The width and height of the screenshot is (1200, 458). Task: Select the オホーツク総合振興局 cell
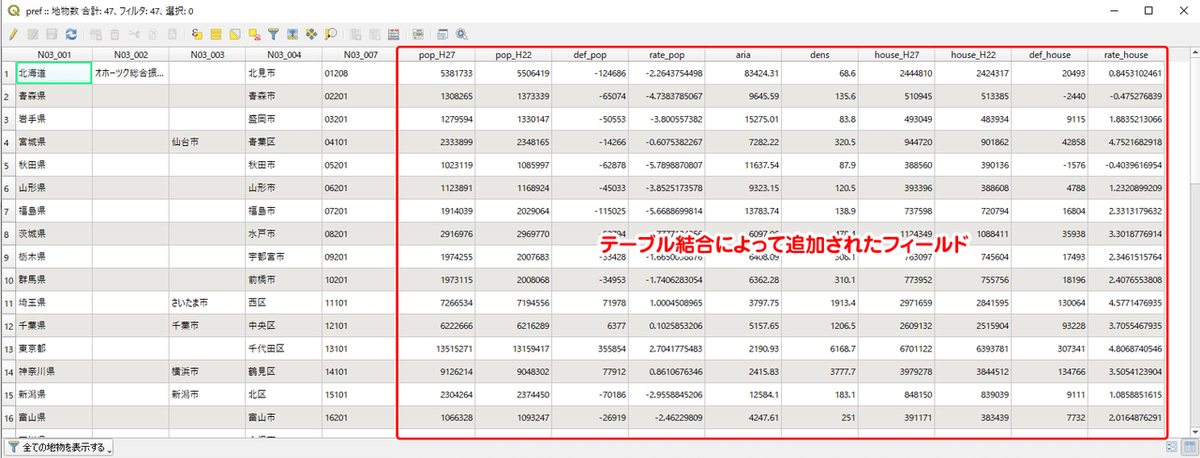click(130, 73)
